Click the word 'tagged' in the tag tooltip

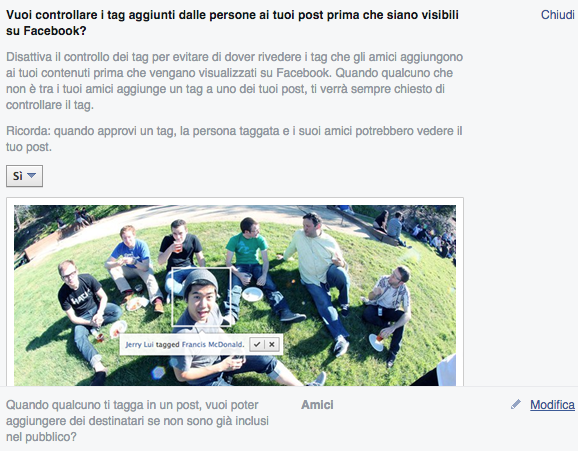(168, 344)
